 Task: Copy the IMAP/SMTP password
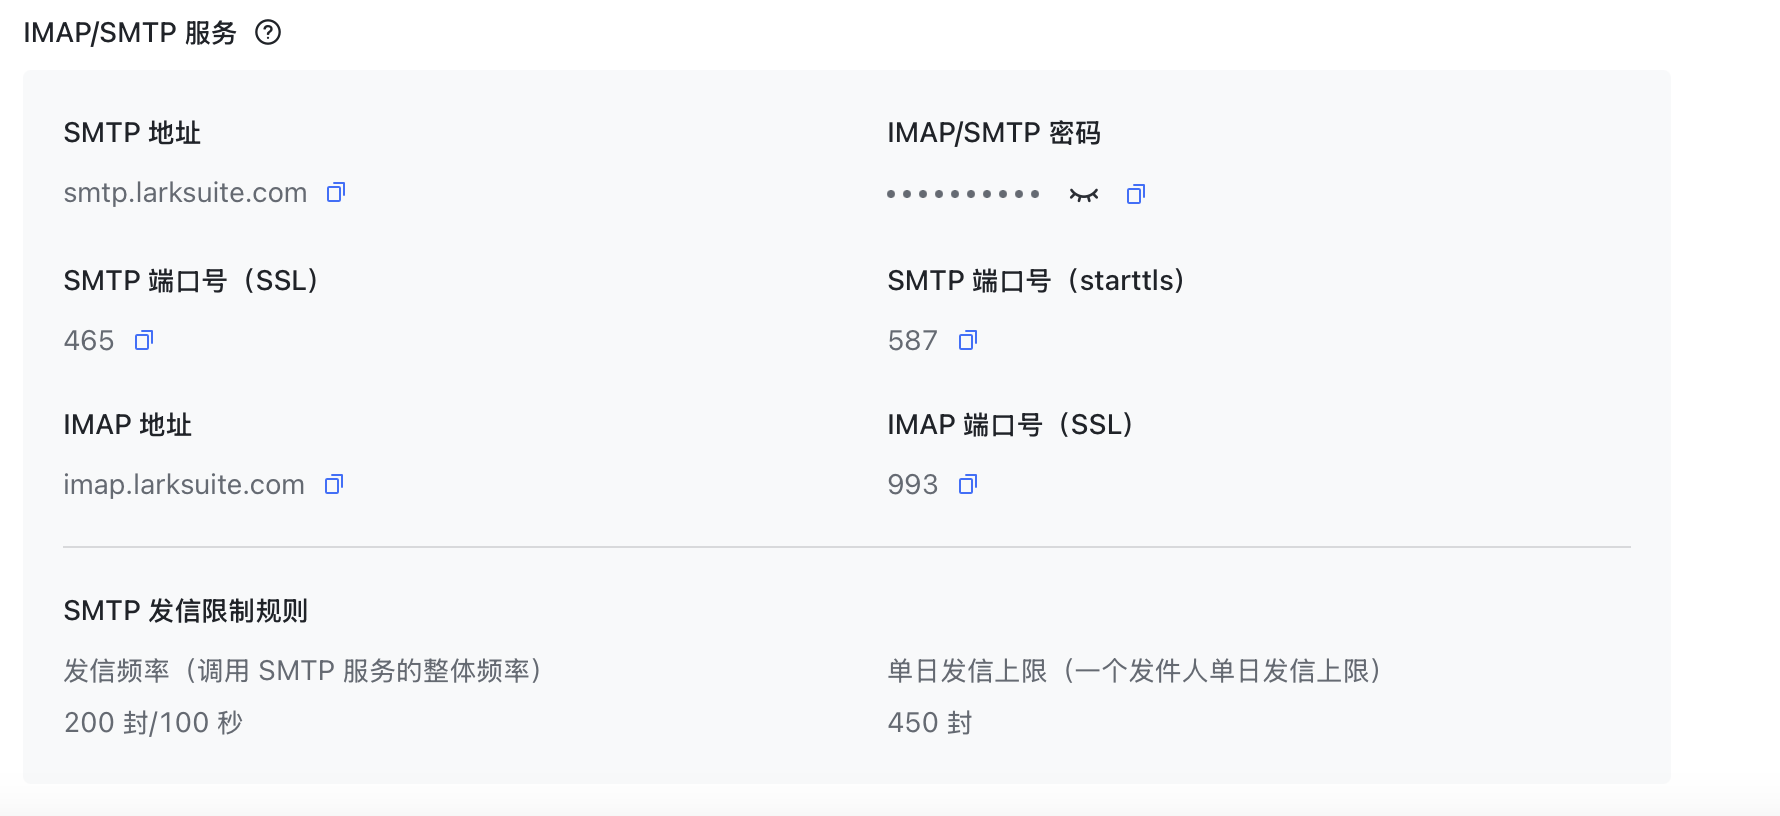(1136, 194)
